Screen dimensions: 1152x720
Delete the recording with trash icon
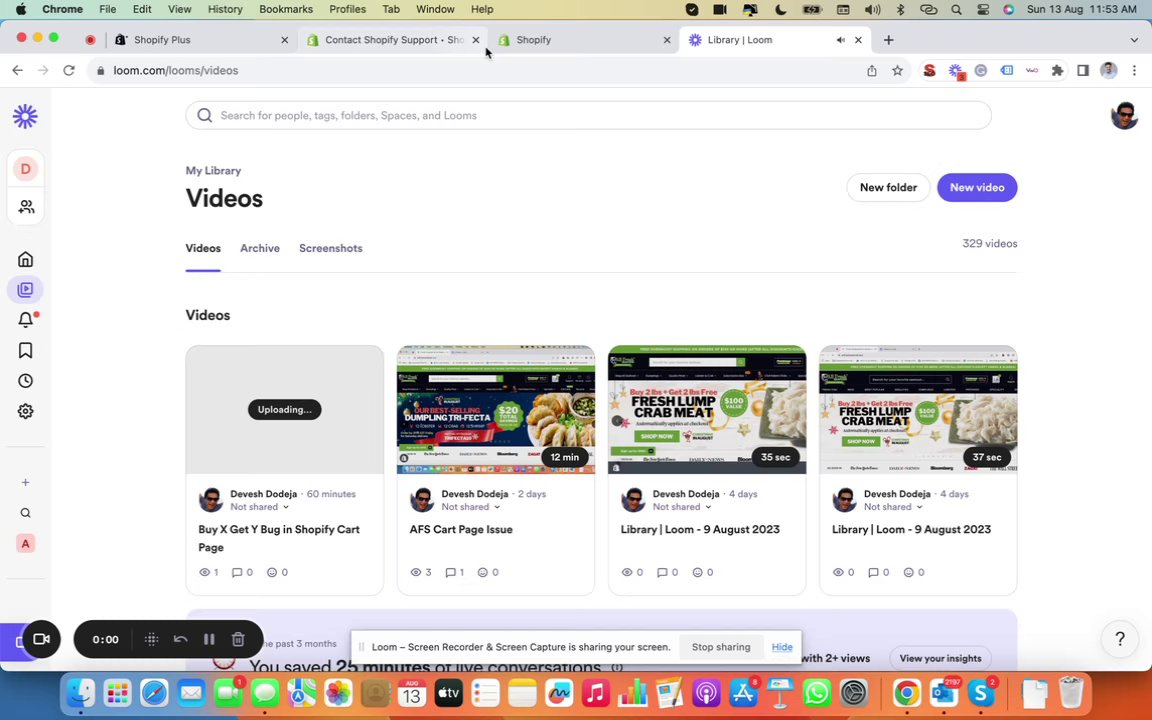(238, 639)
